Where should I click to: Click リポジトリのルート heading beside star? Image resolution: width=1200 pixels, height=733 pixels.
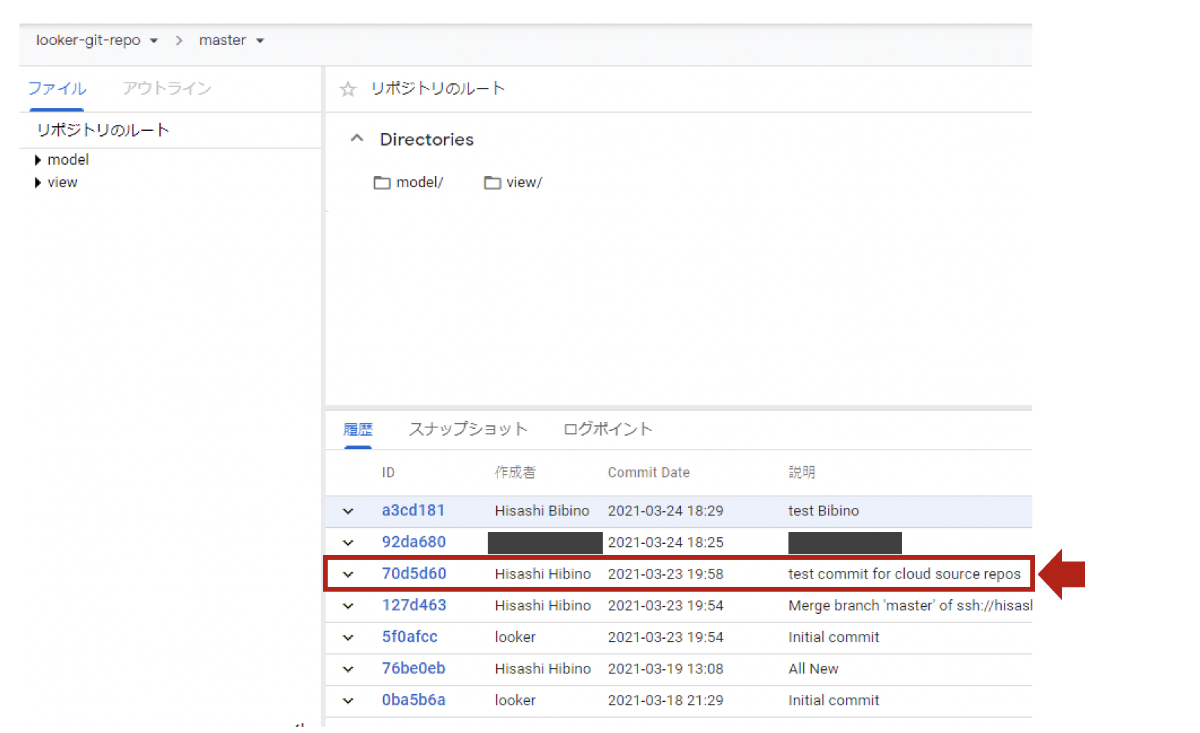(x=438, y=89)
